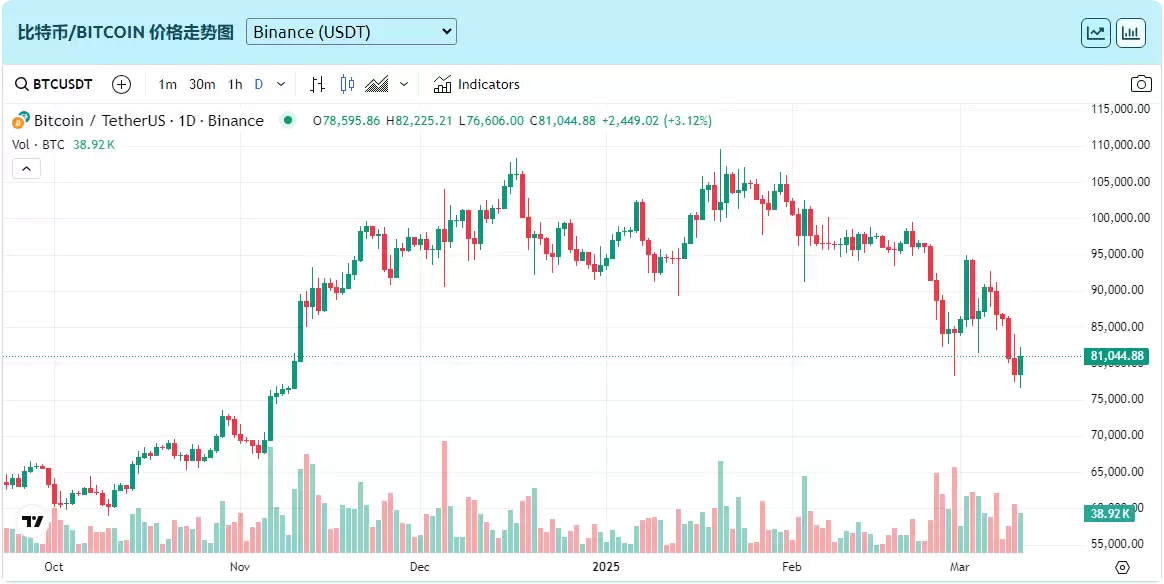Select the column chart view icon
Viewport: 1164px width, 584px height.
[x=1131, y=32]
